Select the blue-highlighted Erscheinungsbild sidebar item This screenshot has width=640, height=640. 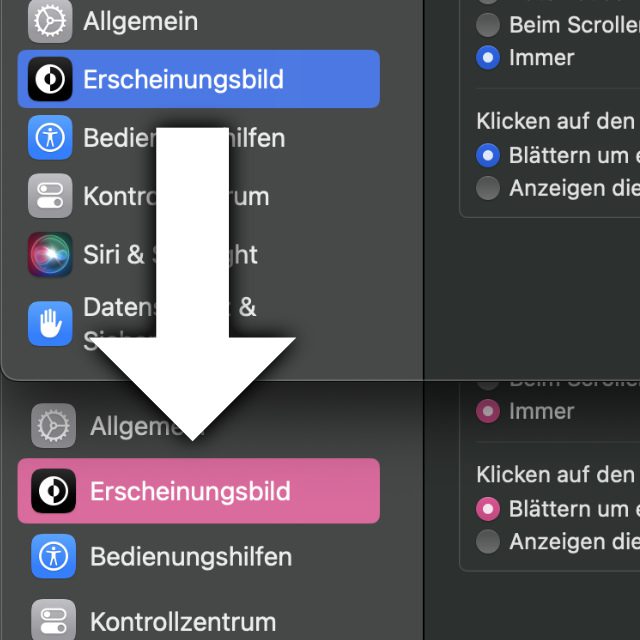click(x=199, y=79)
